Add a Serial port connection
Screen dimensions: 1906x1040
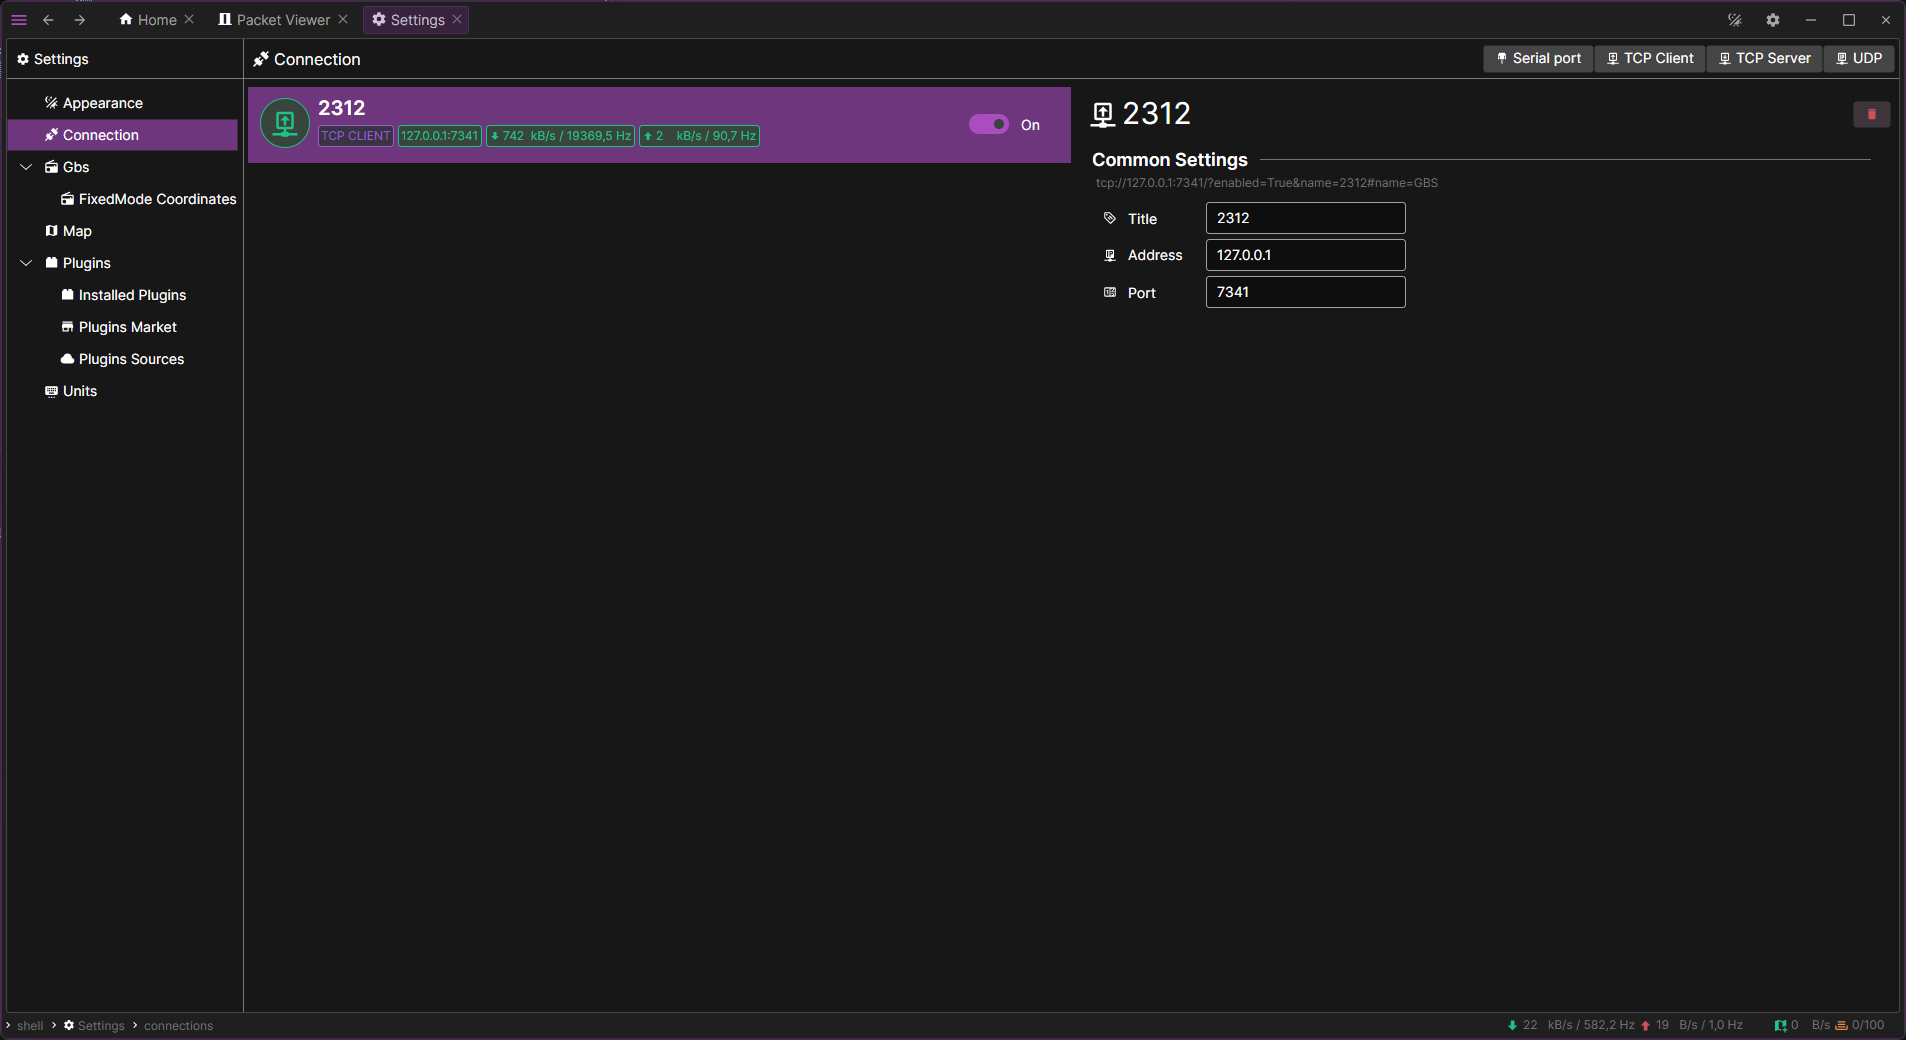(1538, 59)
